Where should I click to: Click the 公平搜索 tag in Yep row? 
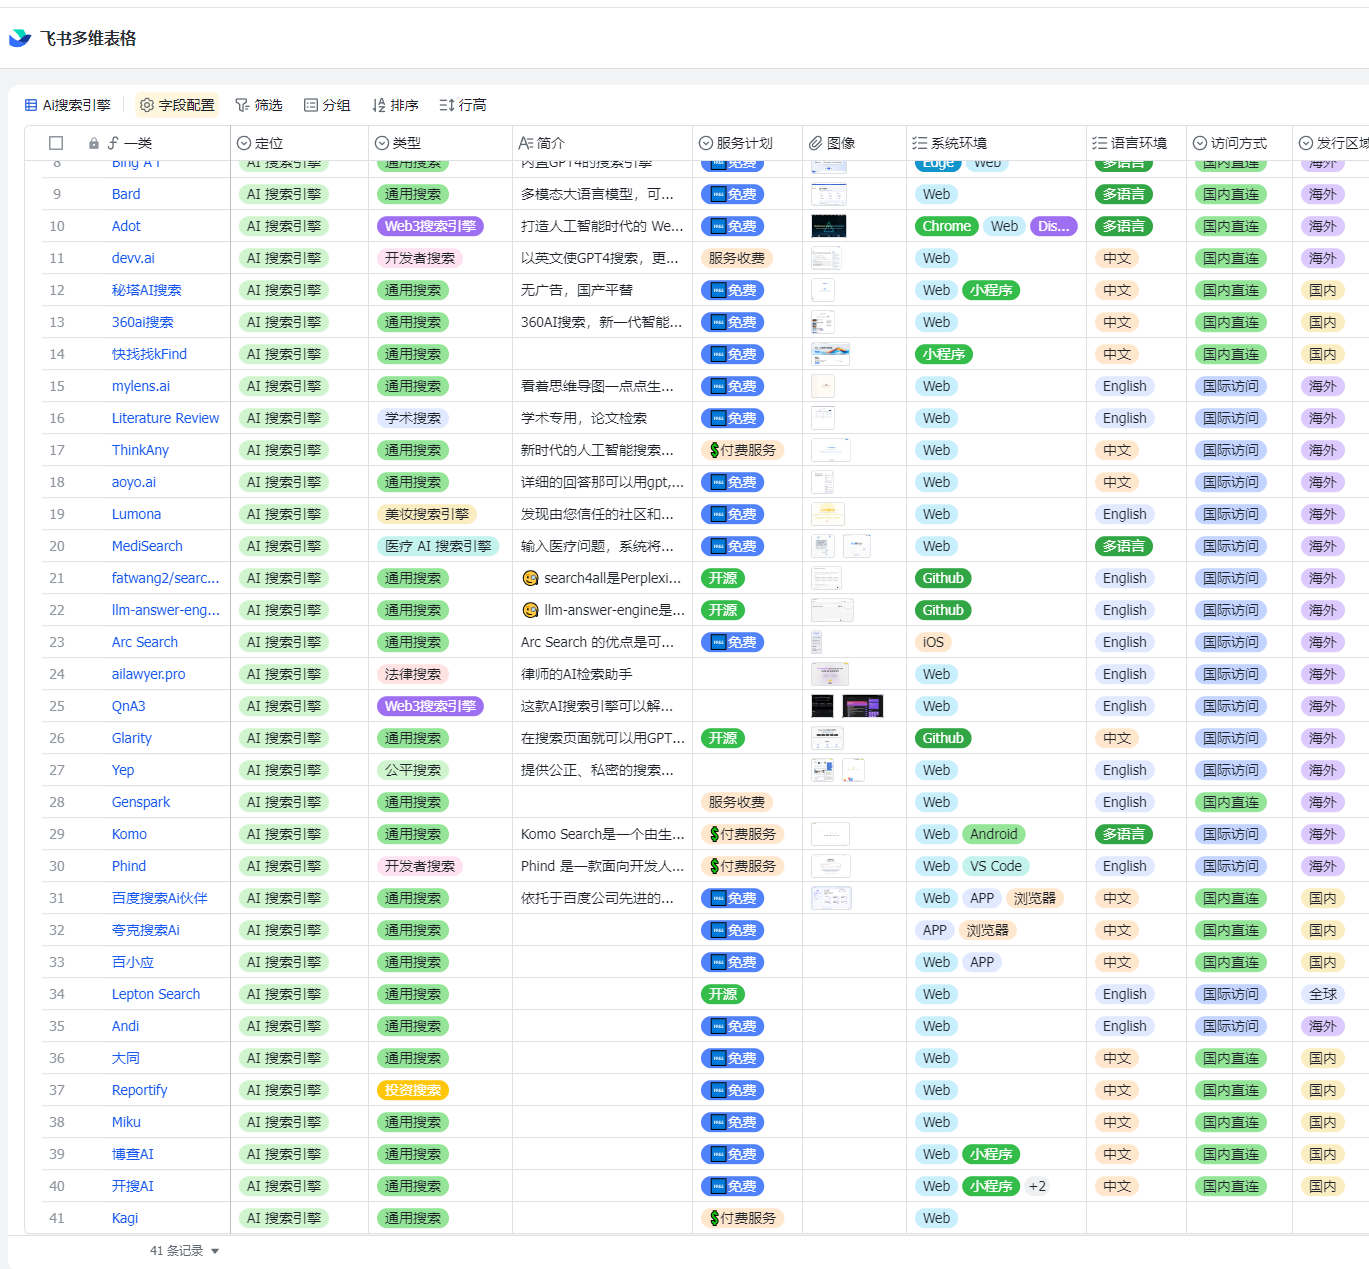click(413, 770)
